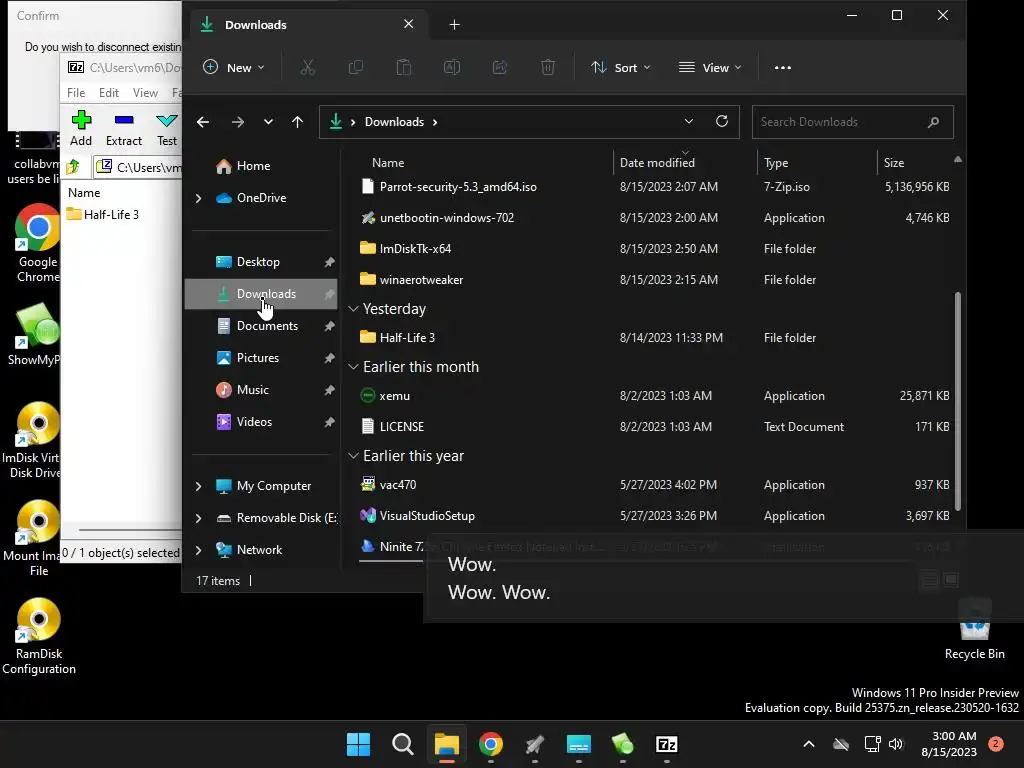Open taskbar Search magnifier

(402, 744)
